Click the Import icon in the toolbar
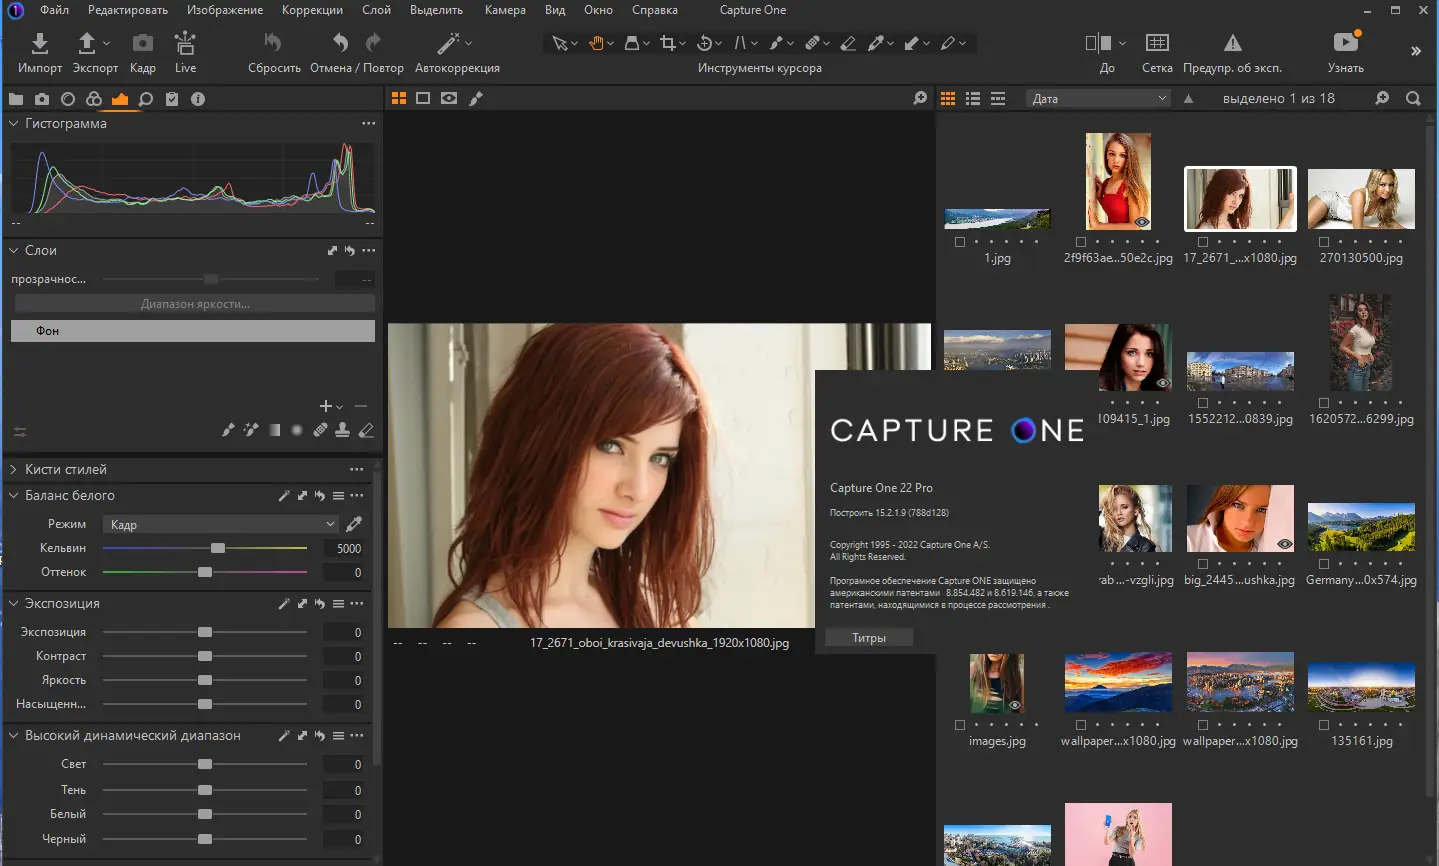Viewport: 1439px width, 866px height. [39, 44]
